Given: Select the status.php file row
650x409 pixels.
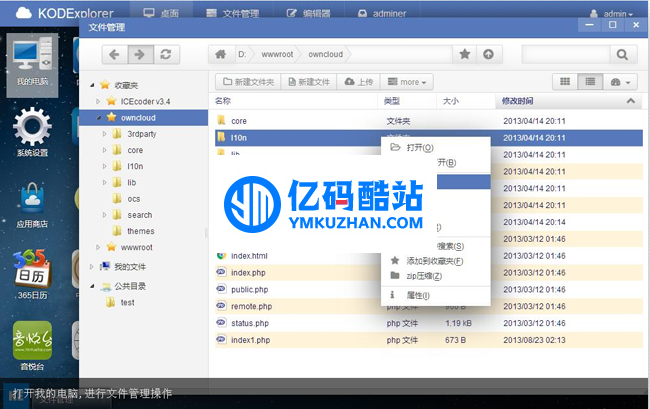Looking at the screenshot, I should pos(429,323).
